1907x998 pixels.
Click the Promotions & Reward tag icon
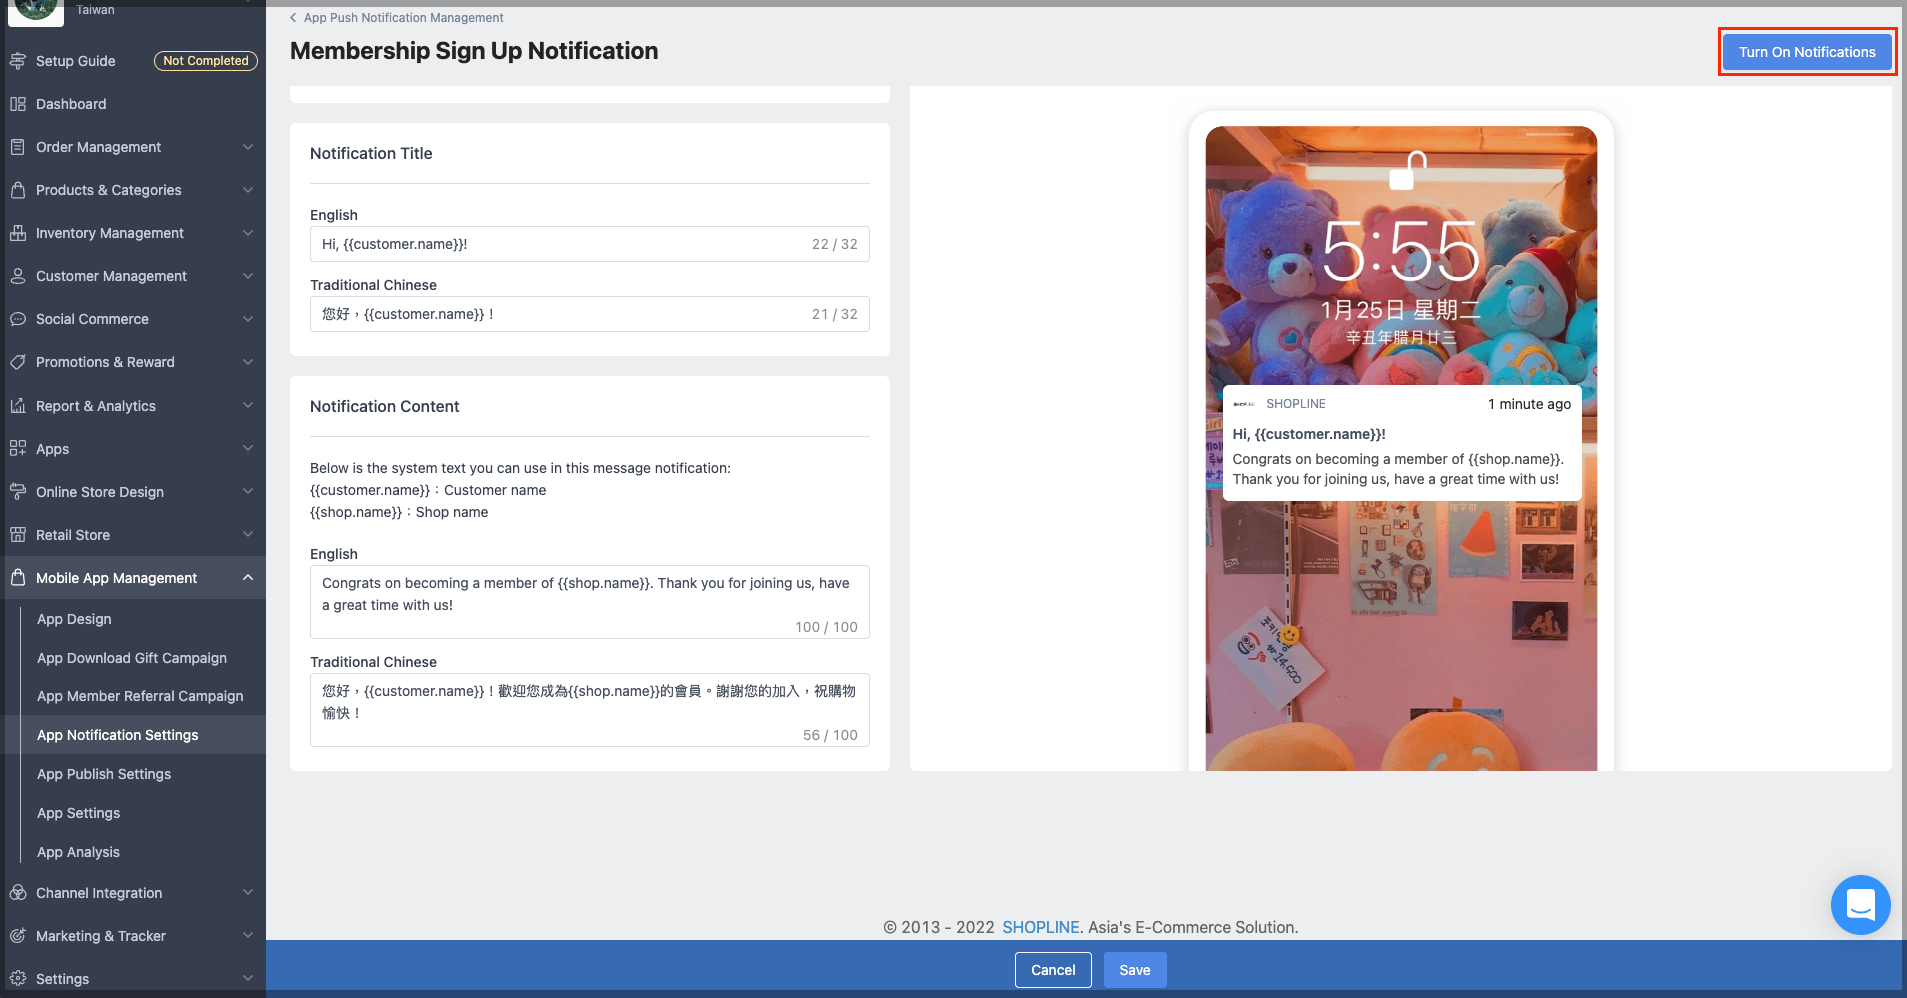18,362
